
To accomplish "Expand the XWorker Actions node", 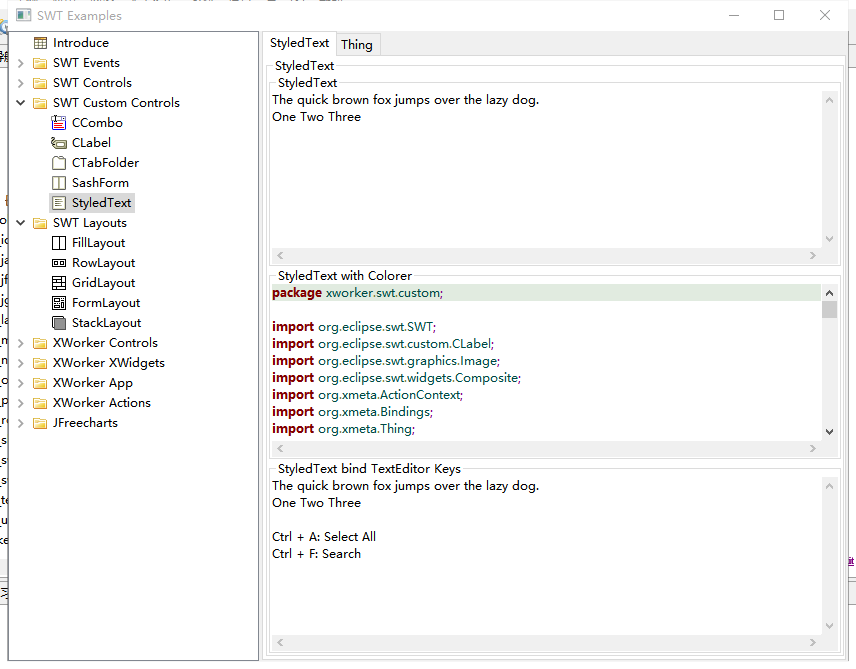I will 21,404.
